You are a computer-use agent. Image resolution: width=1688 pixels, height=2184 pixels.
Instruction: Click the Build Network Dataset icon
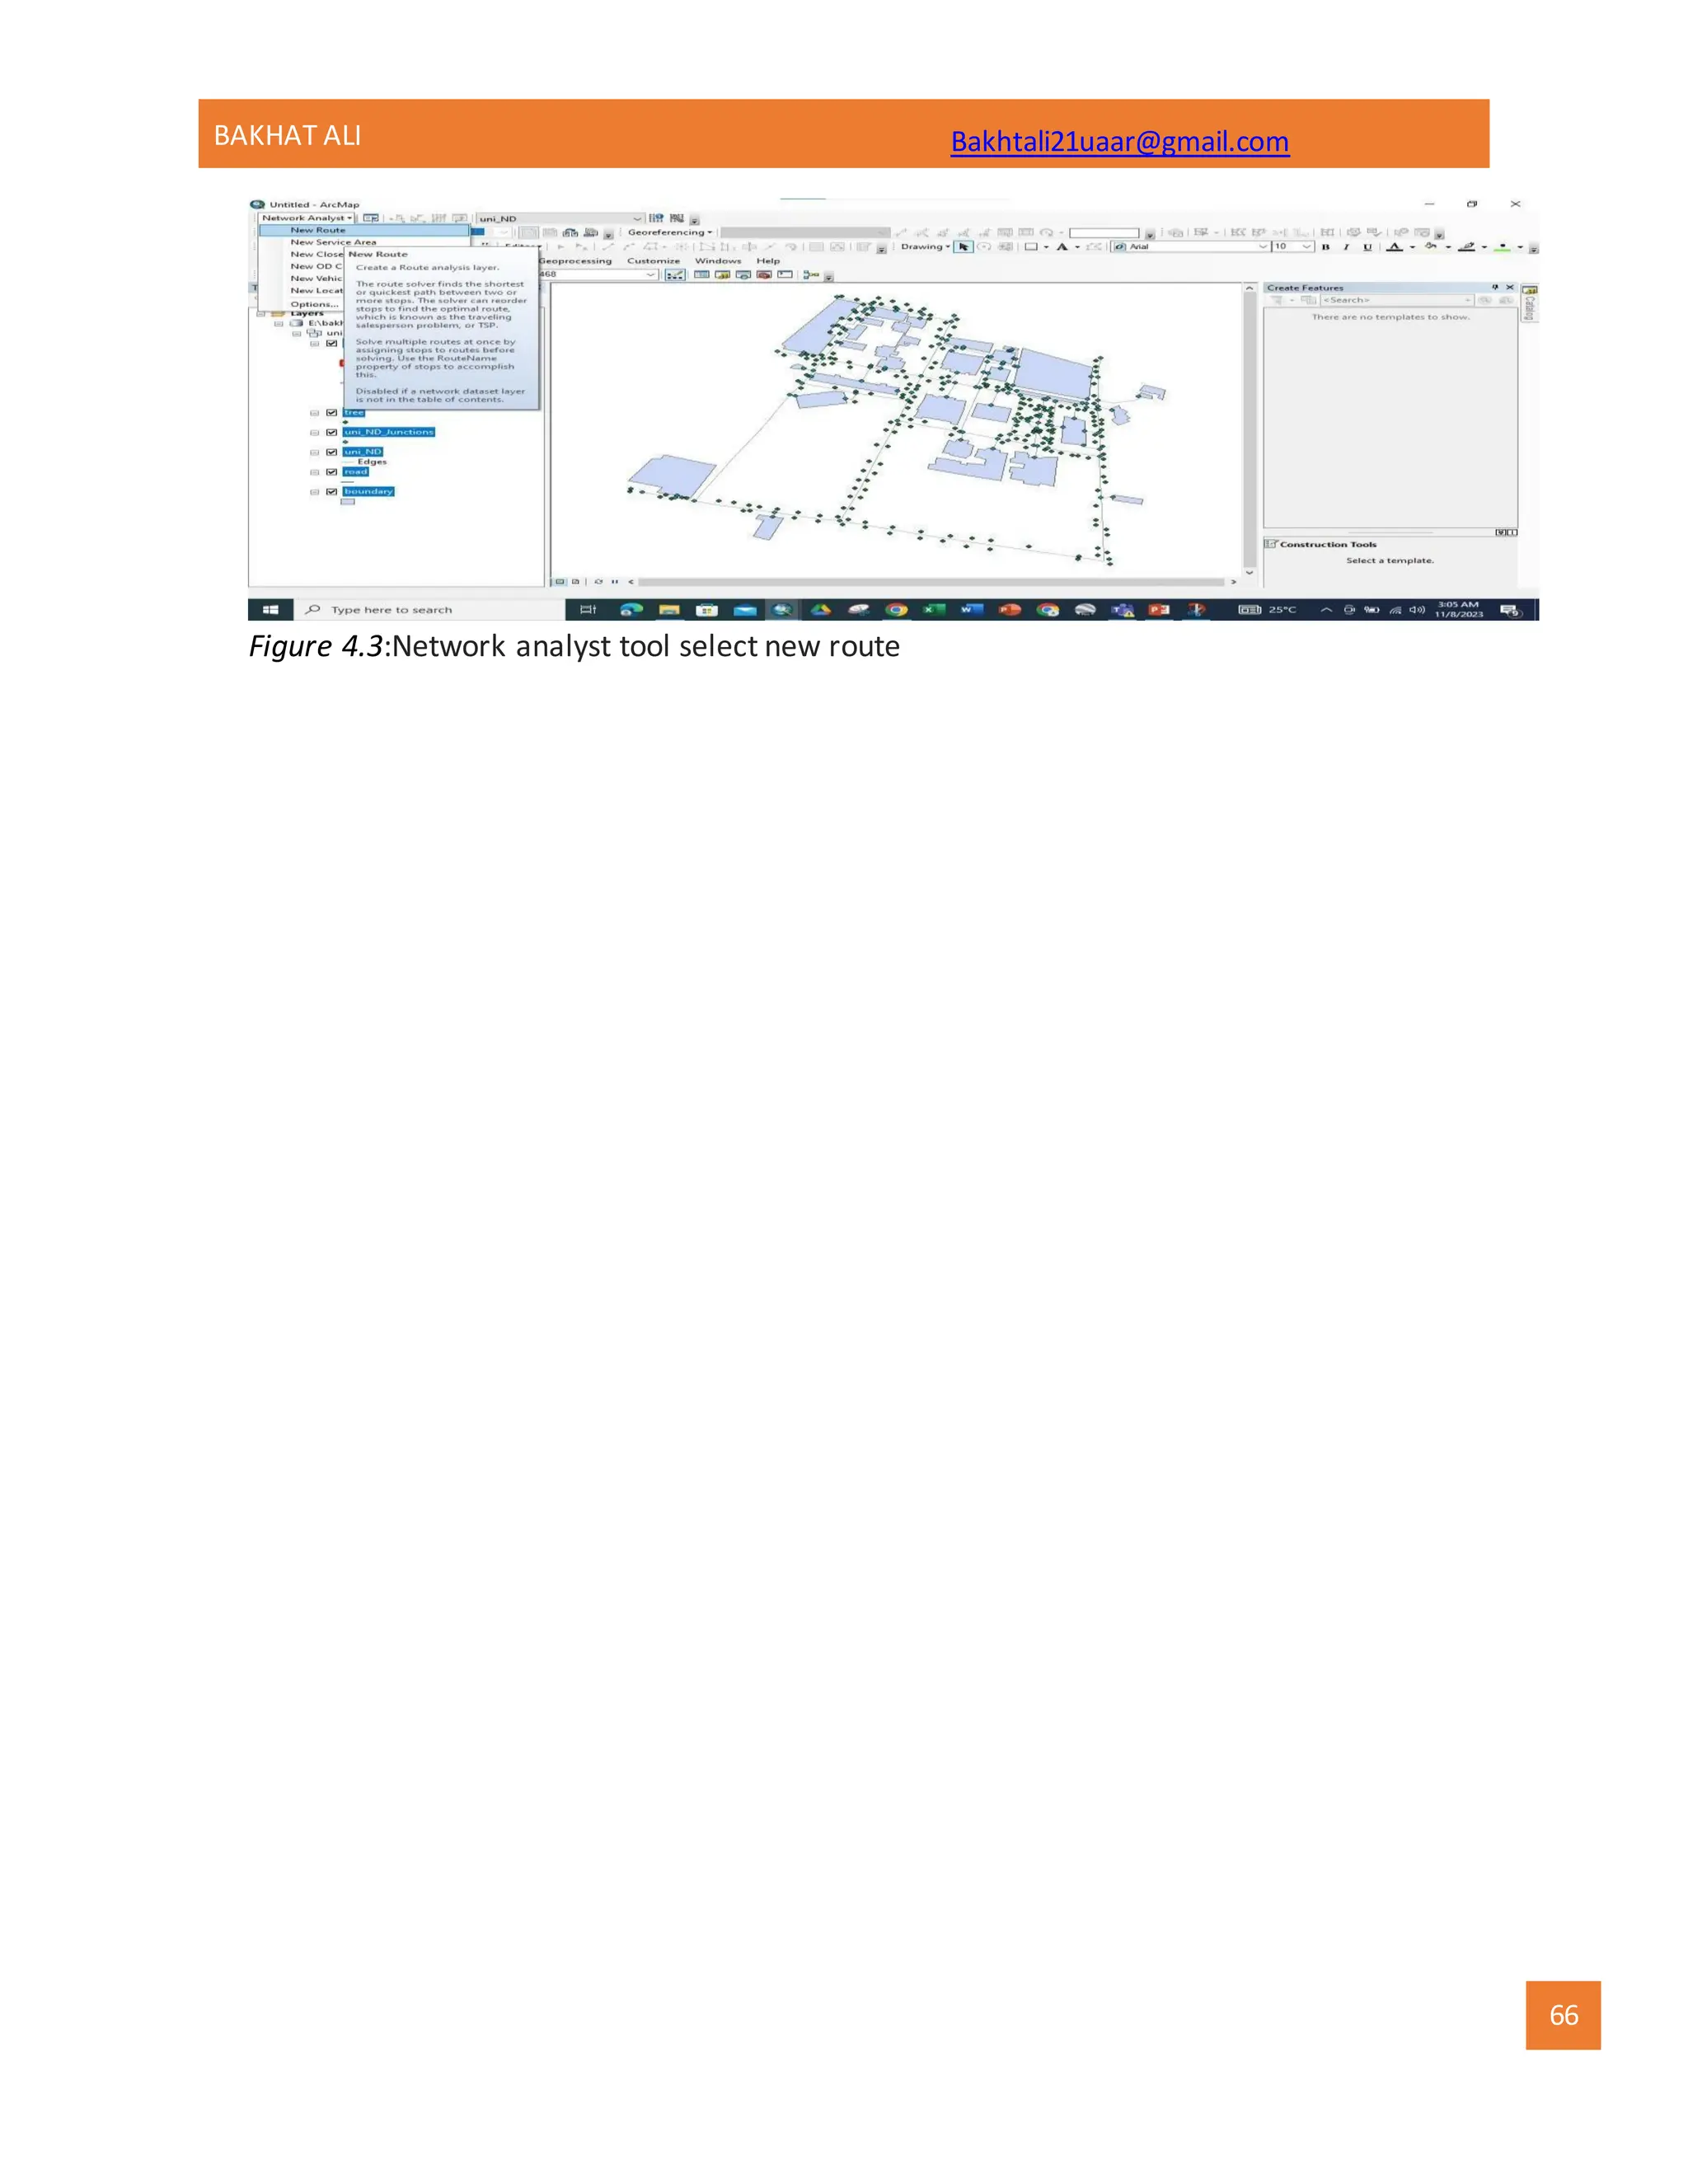pyautogui.click(x=677, y=218)
